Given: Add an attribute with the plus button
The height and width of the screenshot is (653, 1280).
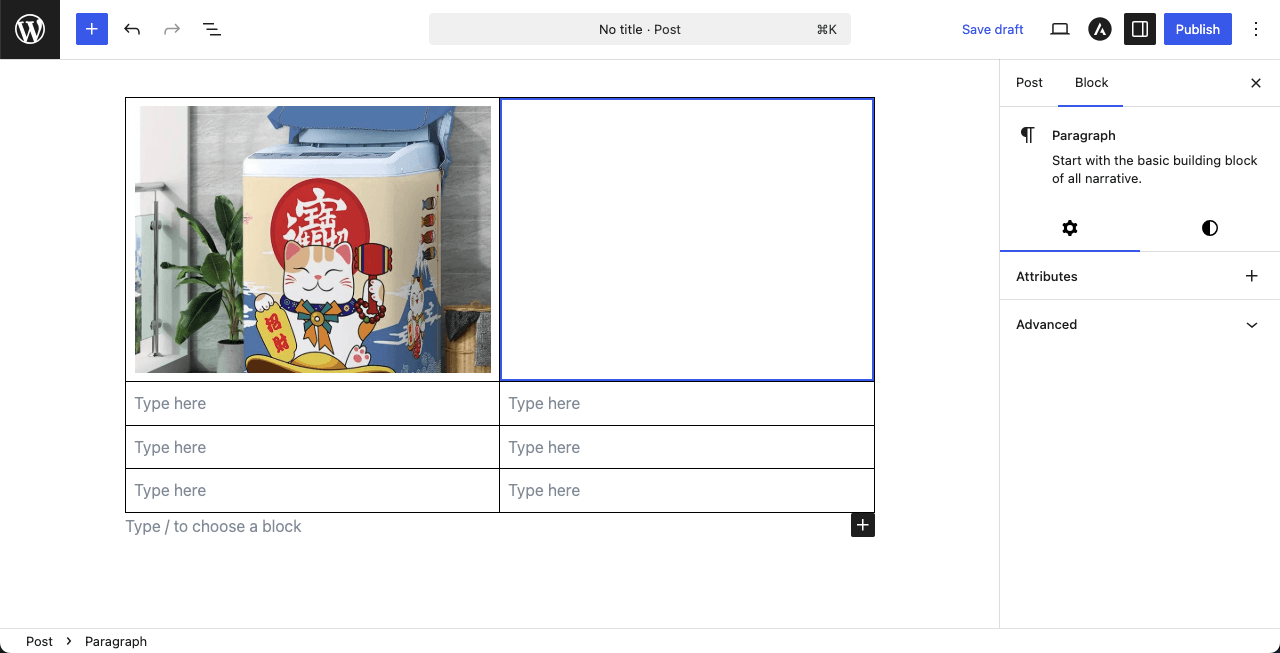Looking at the screenshot, I should click(x=1252, y=276).
